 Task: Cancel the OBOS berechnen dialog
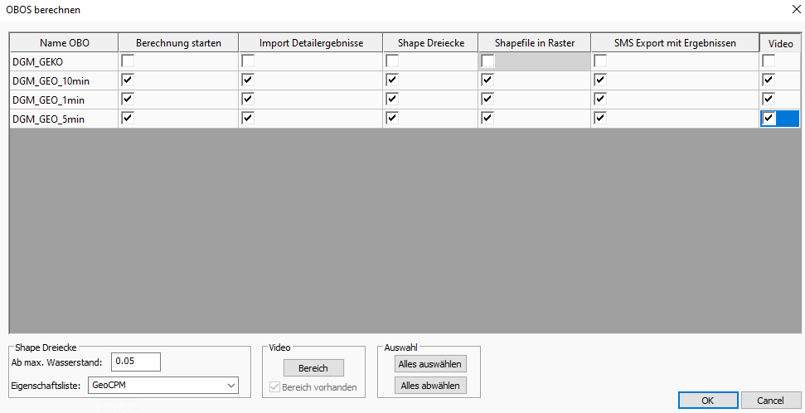coord(770,400)
